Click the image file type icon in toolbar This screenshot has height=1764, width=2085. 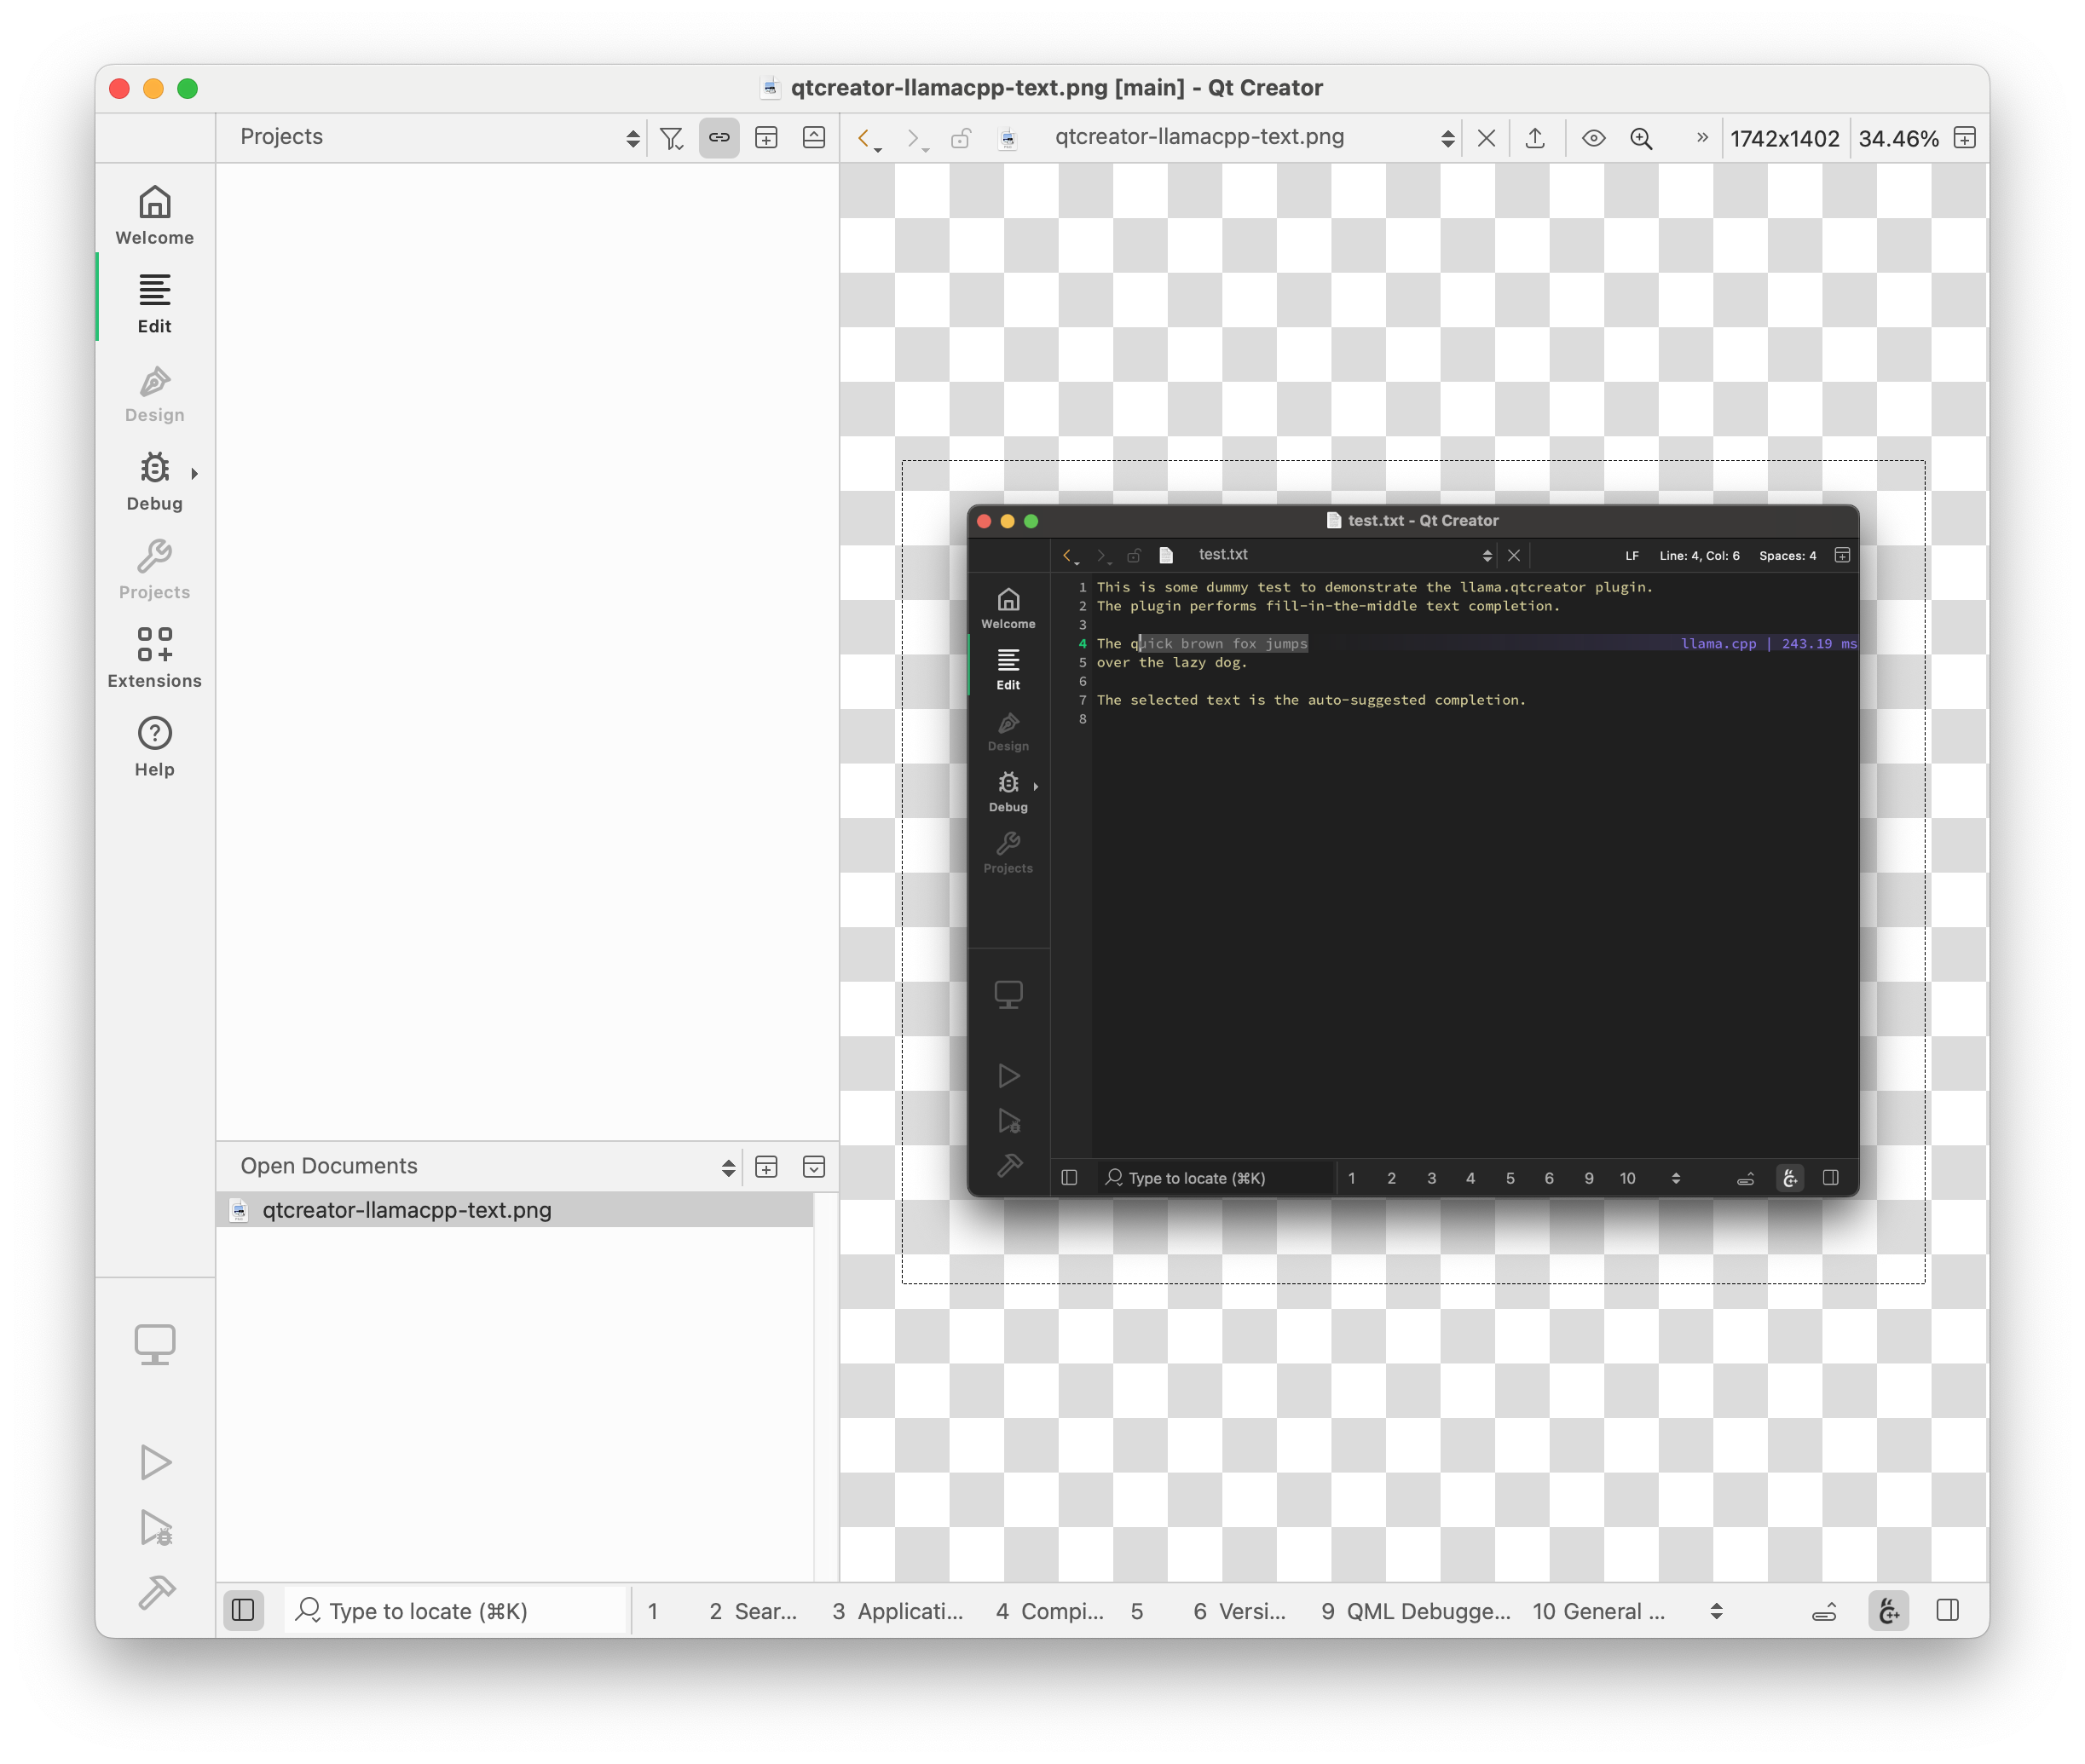pyautogui.click(x=1008, y=139)
